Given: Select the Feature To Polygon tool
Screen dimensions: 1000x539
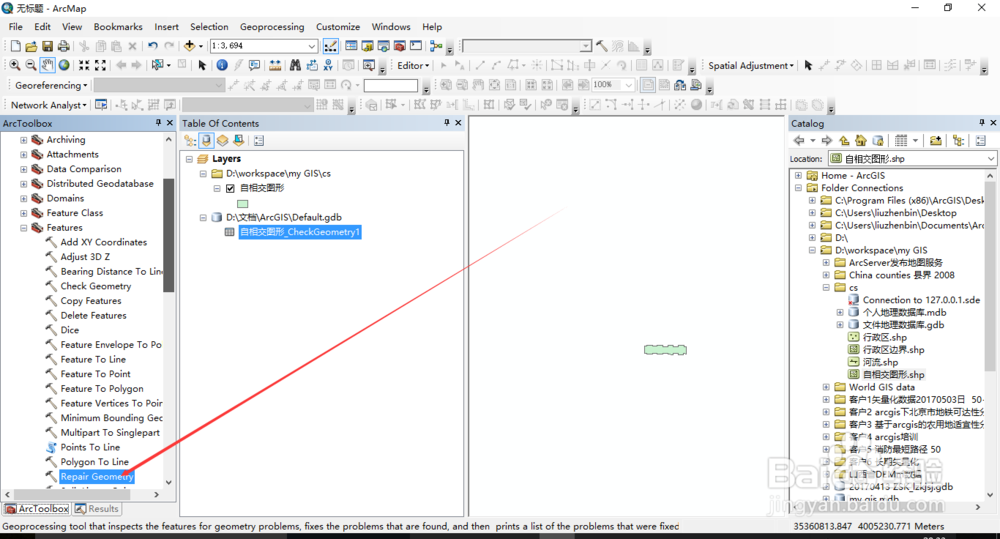Looking at the screenshot, I should [x=102, y=389].
